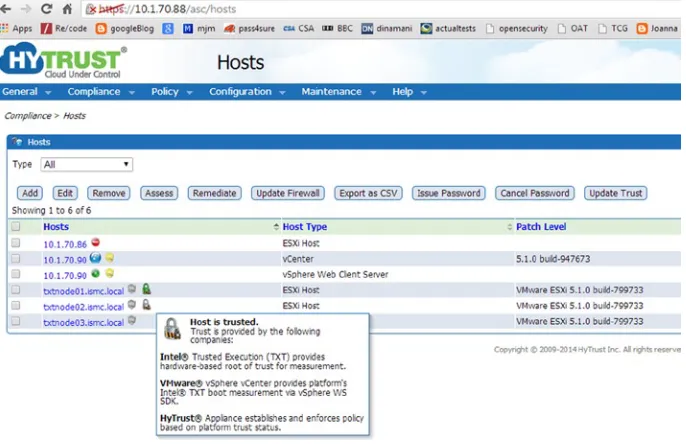Open the opensecurity bookmark

tap(517, 29)
